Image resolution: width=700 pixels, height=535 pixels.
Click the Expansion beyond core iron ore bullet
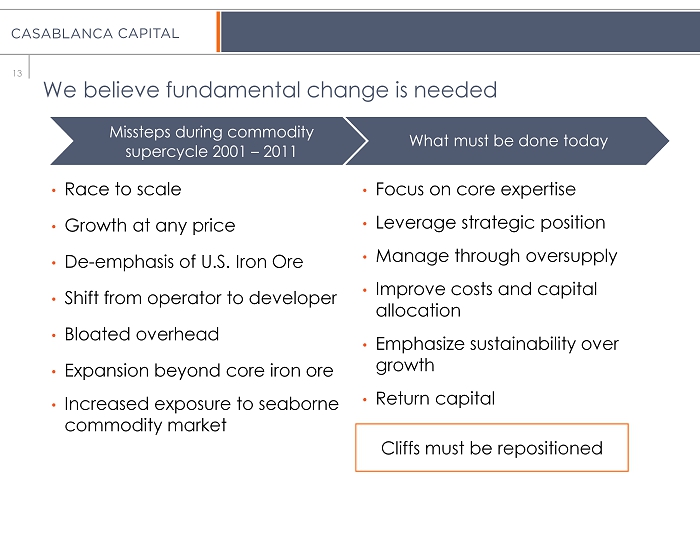click(x=198, y=371)
